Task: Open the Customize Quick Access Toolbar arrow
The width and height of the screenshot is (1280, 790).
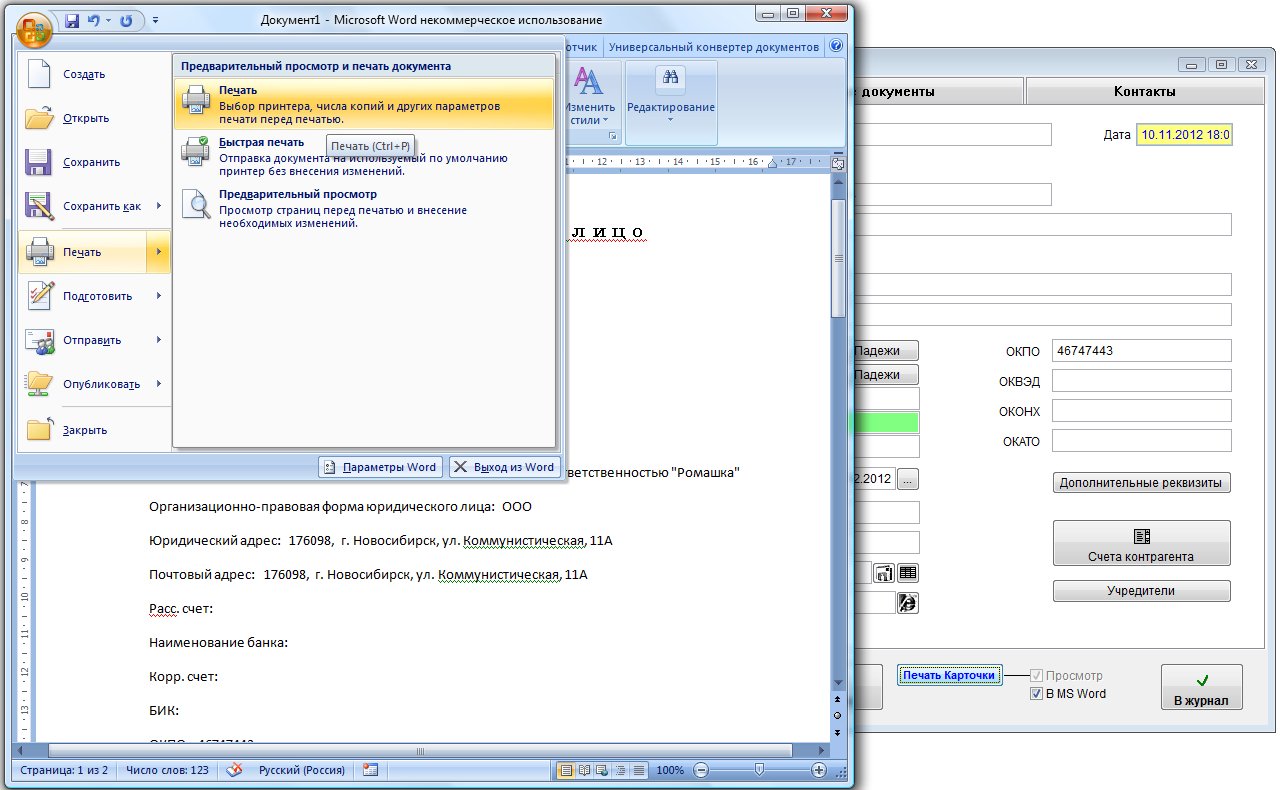Action: point(155,20)
